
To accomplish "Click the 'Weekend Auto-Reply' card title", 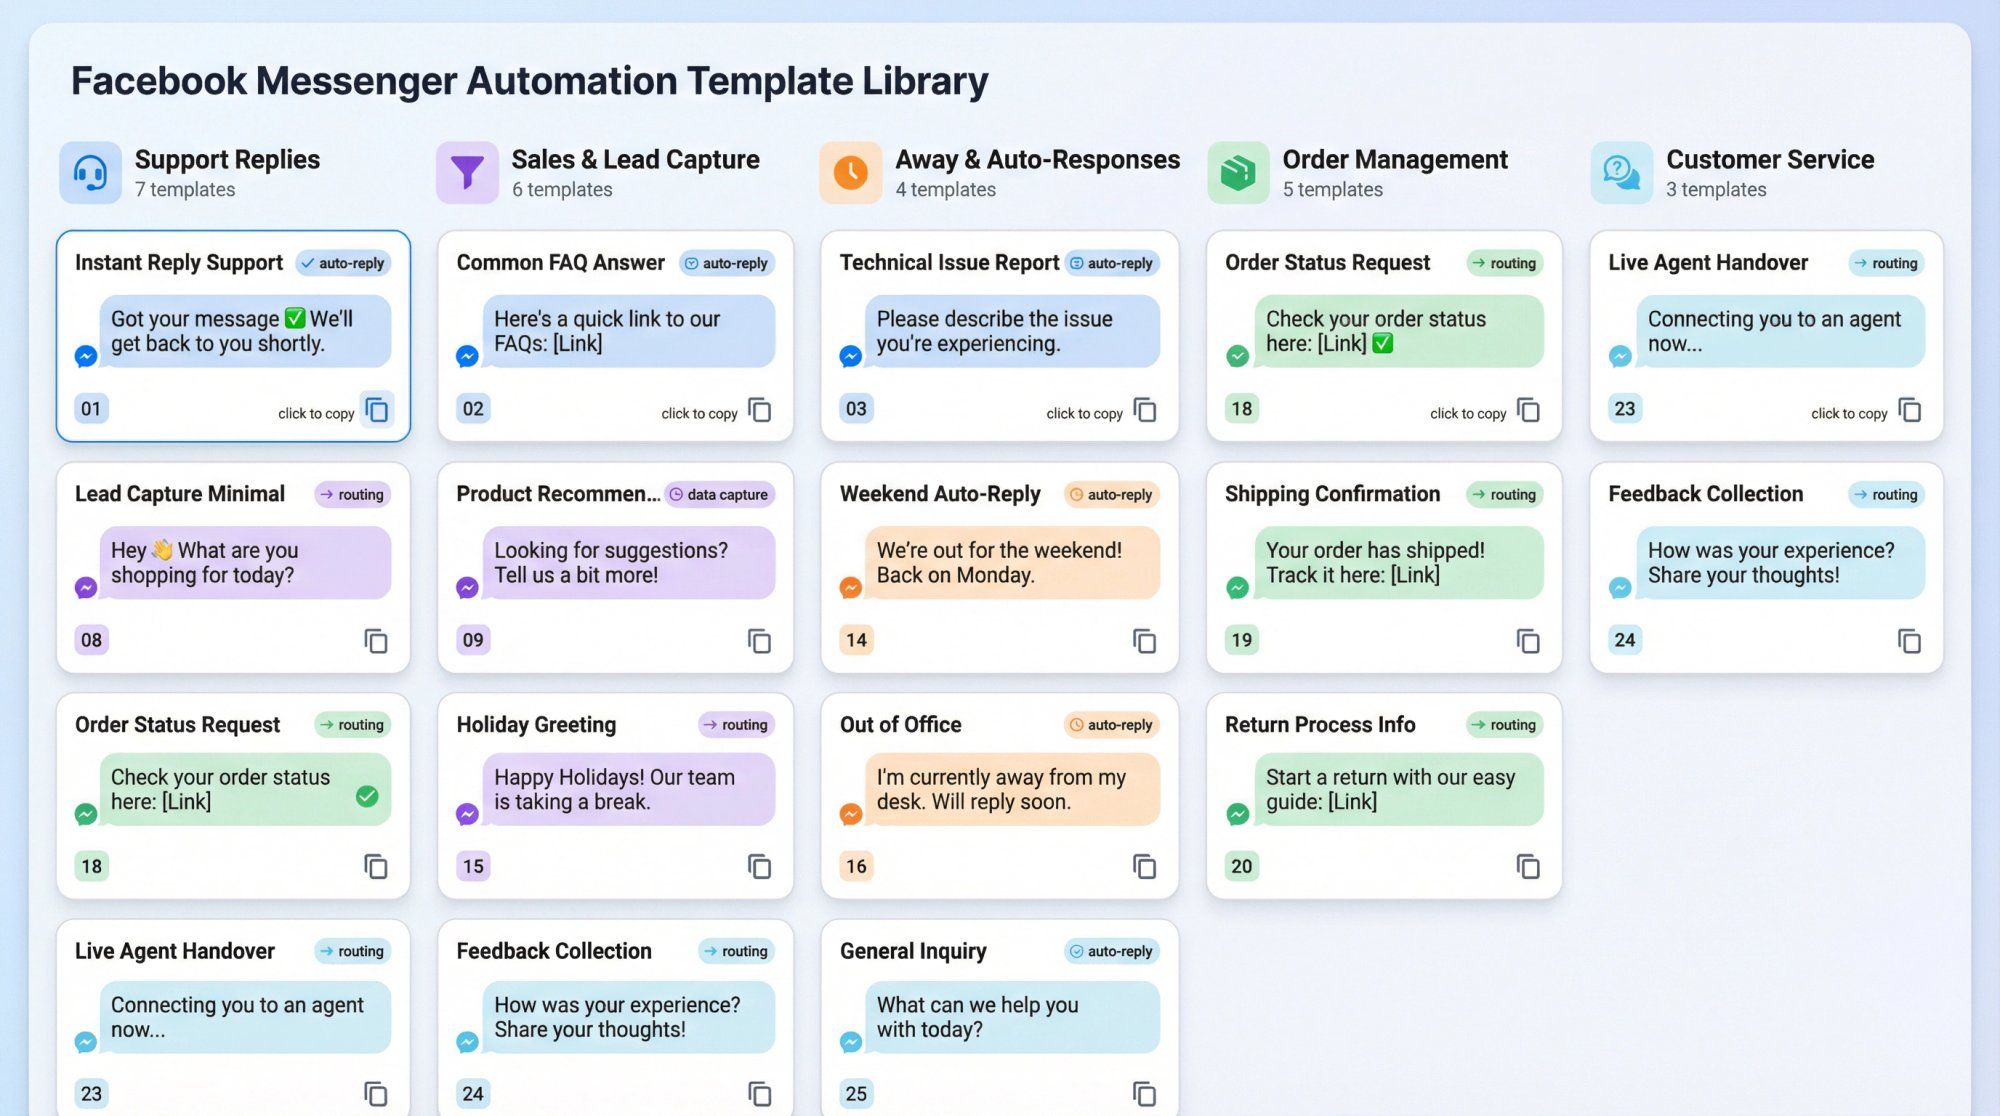I will coord(940,494).
